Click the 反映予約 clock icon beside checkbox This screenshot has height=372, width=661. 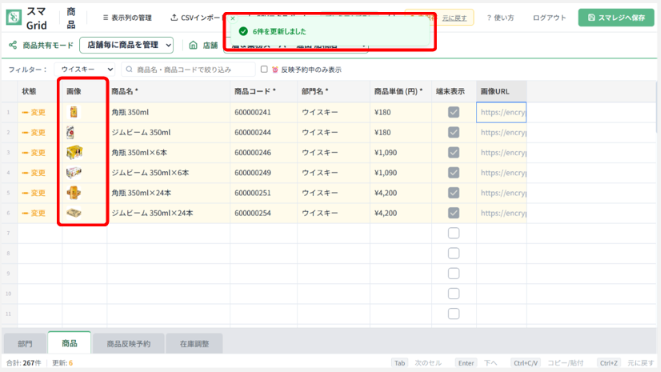click(x=275, y=70)
